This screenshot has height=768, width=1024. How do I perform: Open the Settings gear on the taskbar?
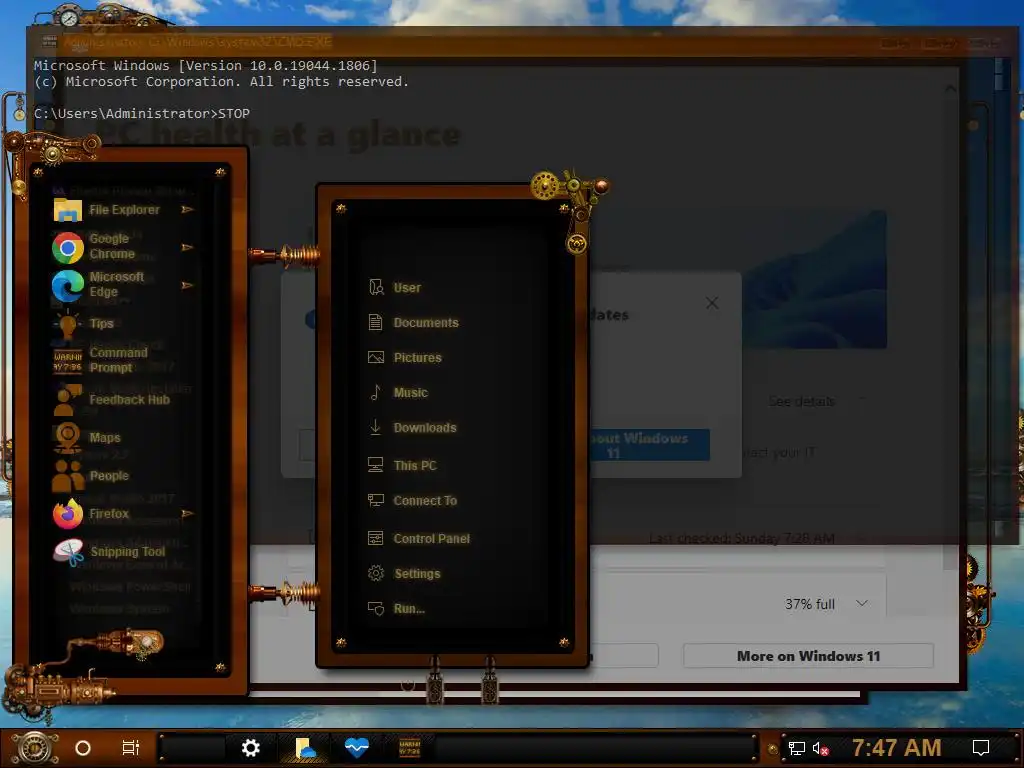(251, 748)
